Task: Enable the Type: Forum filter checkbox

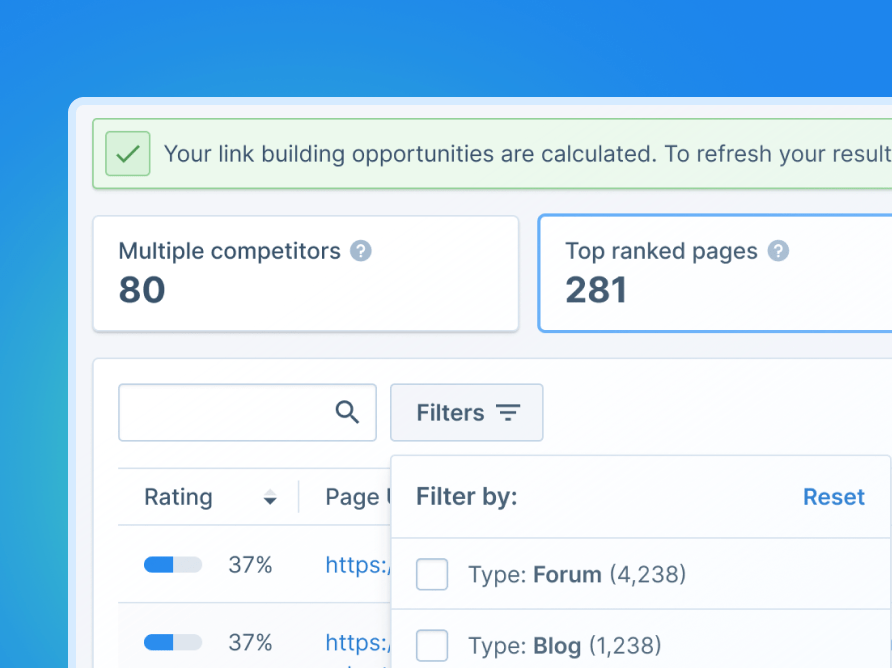Action: 431,574
